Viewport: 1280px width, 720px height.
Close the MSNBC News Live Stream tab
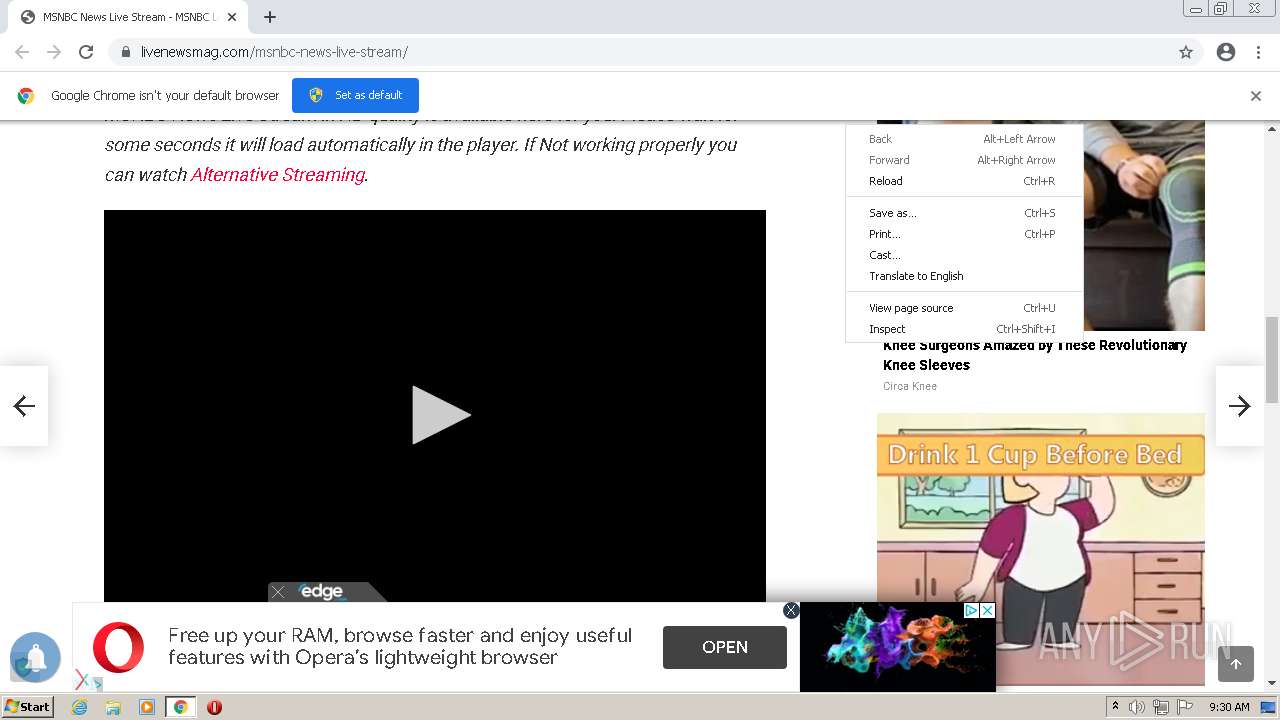coord(232,17)
